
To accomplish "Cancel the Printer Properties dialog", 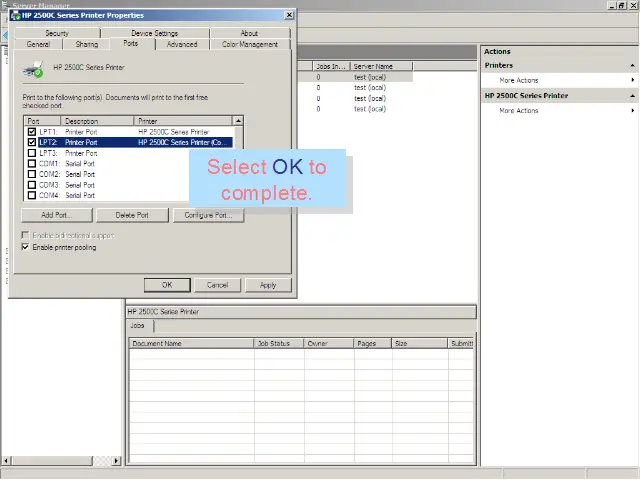I will pos(217,285).
